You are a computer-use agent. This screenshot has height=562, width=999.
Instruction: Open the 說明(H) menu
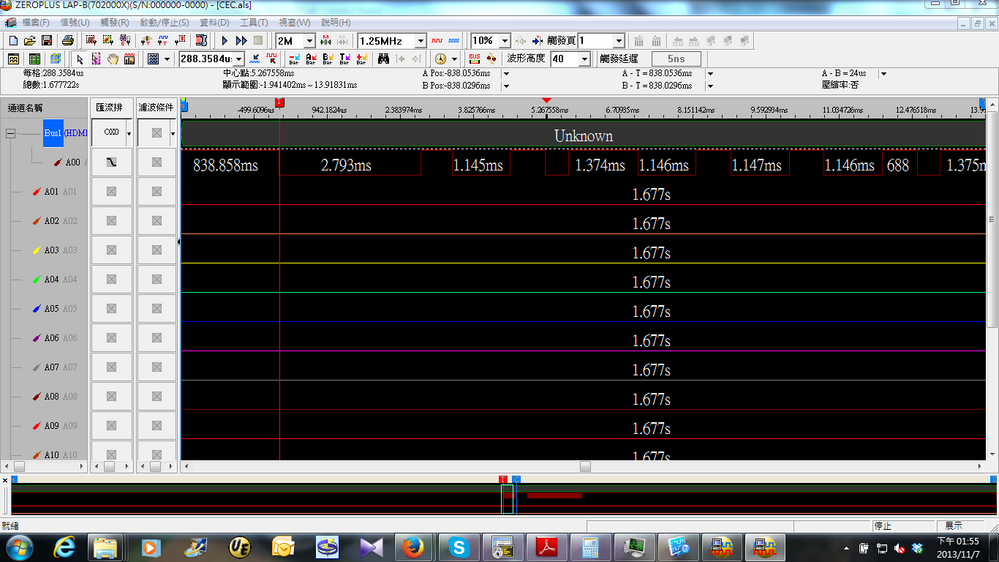(336, 22)
